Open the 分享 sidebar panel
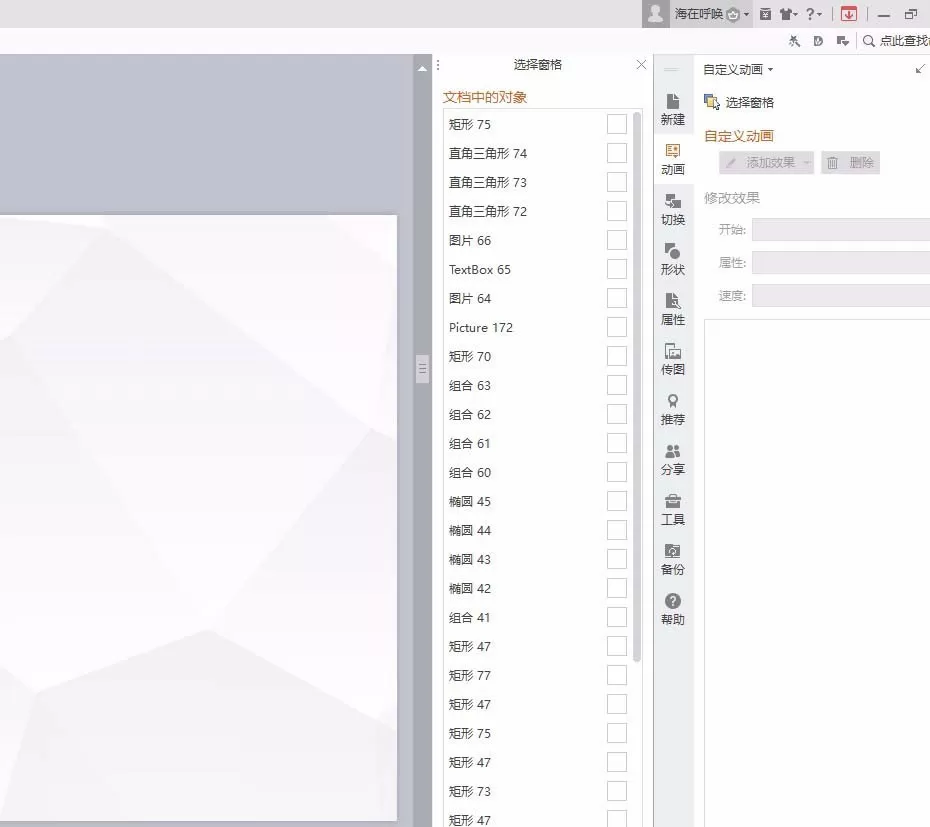930x827 pixels. 673,460
